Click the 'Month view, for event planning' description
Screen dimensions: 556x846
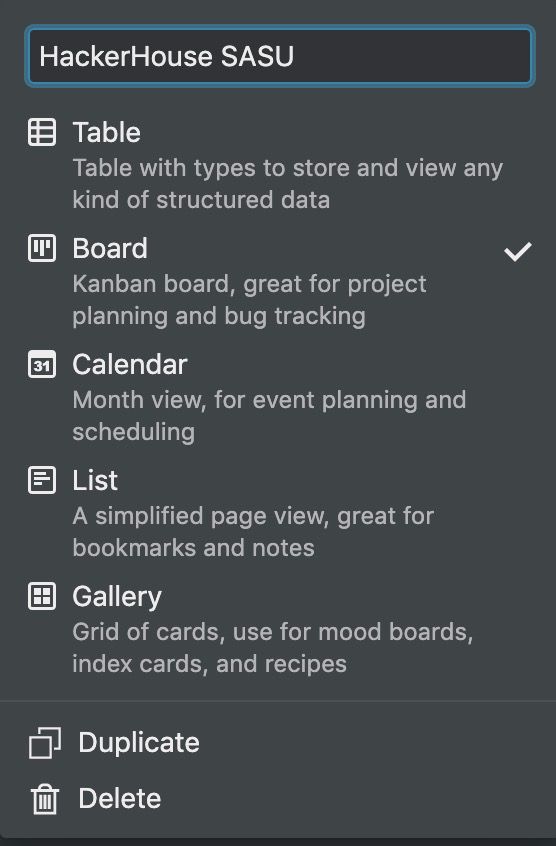pos(269,415)
